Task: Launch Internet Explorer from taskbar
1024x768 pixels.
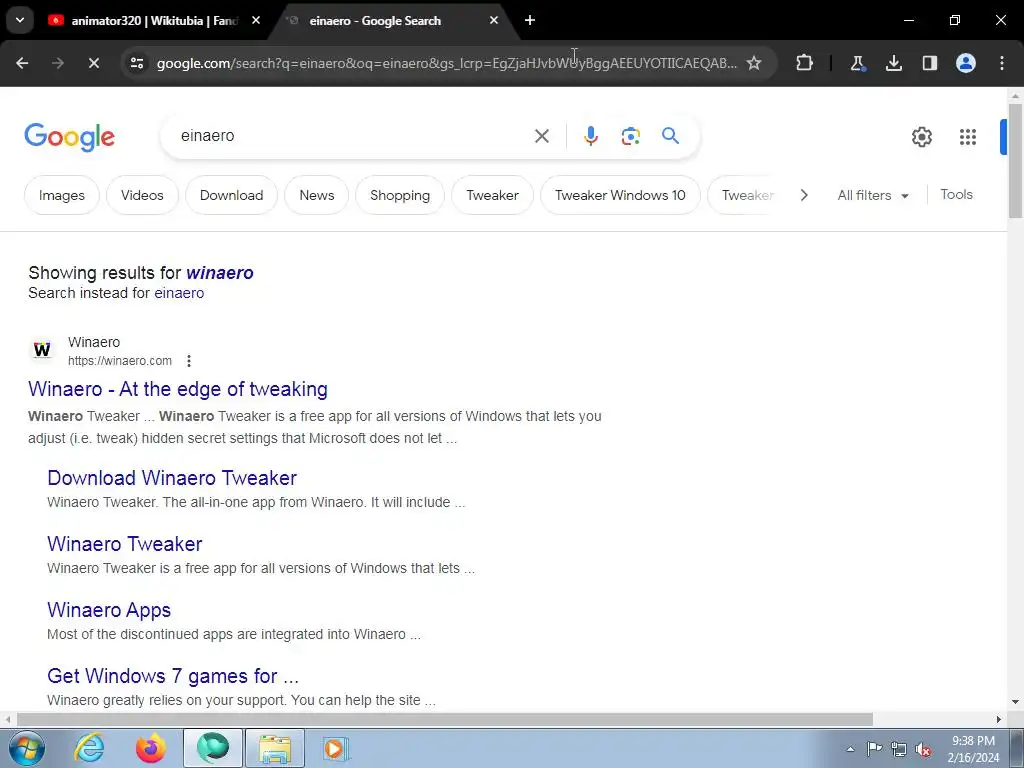Action: (x=89, y=748)
